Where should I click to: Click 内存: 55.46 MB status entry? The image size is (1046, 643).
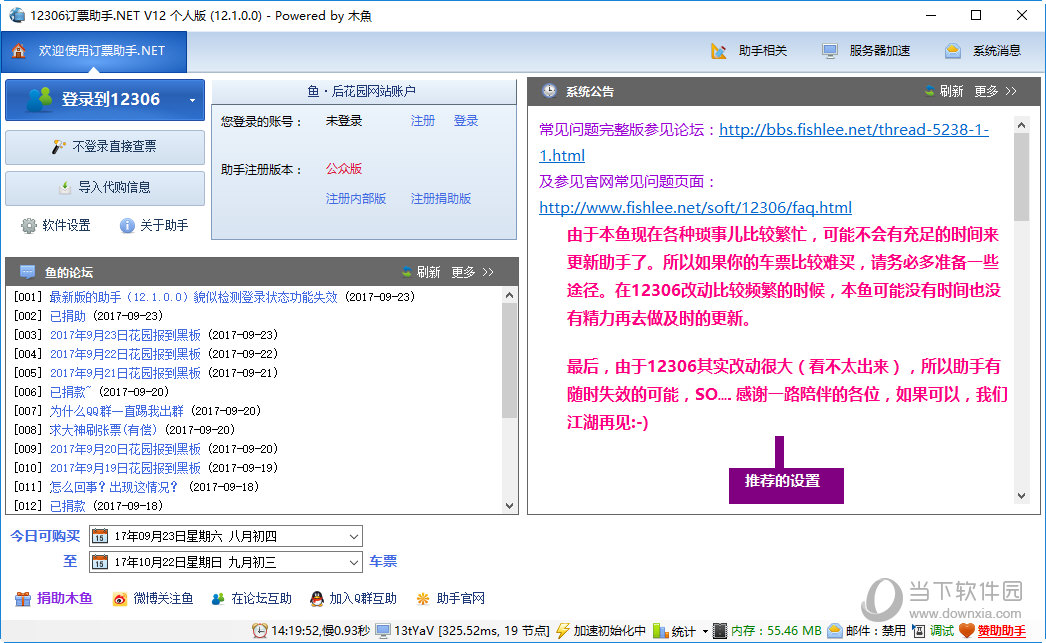tap(767, 630)
